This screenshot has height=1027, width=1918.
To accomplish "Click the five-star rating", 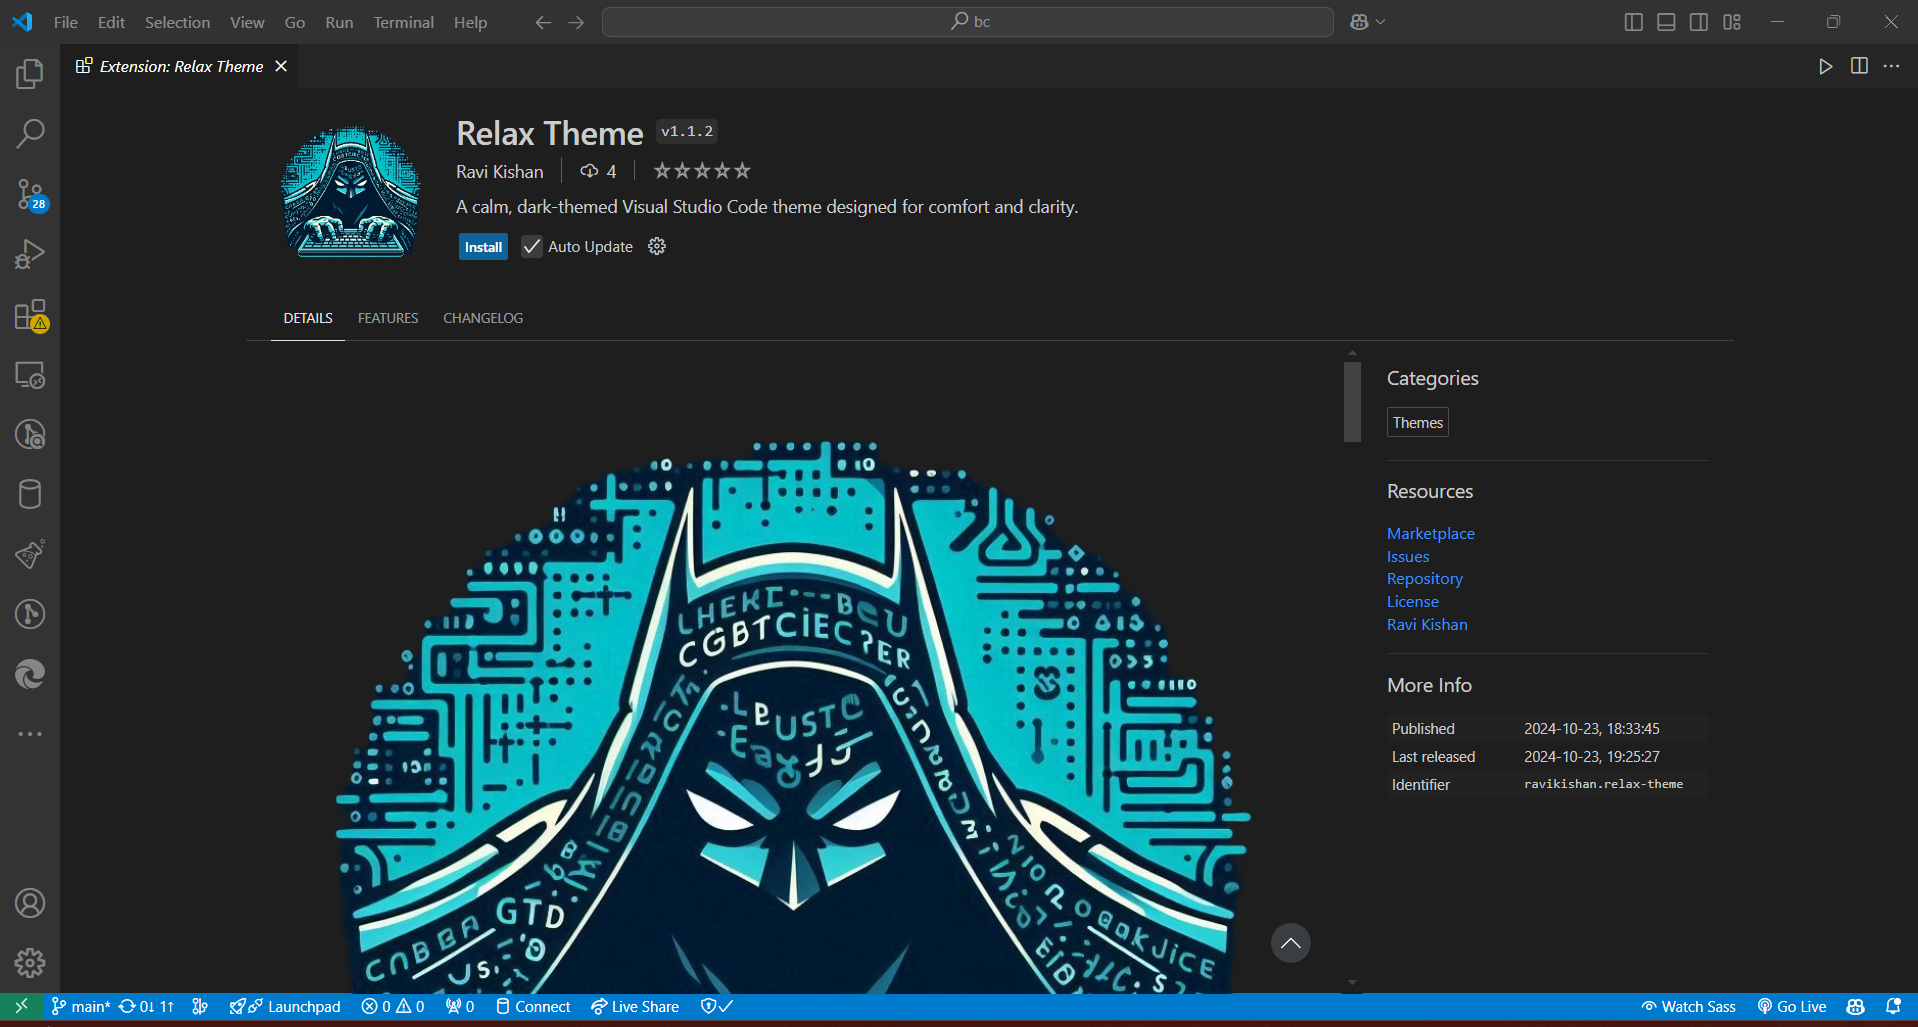I will 702,171.
